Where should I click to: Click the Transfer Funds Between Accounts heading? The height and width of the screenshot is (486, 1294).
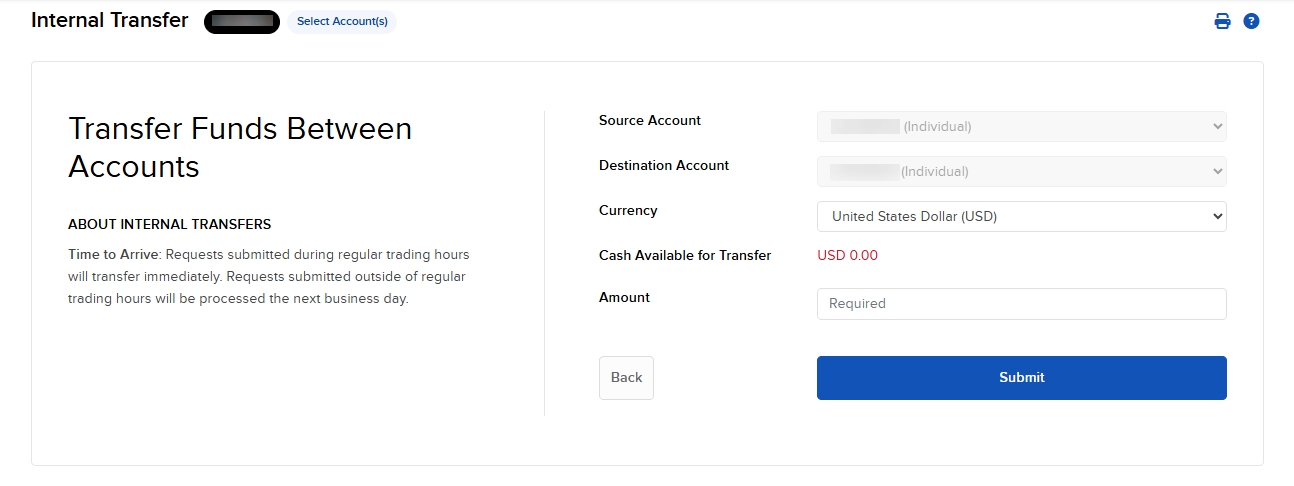240,147
